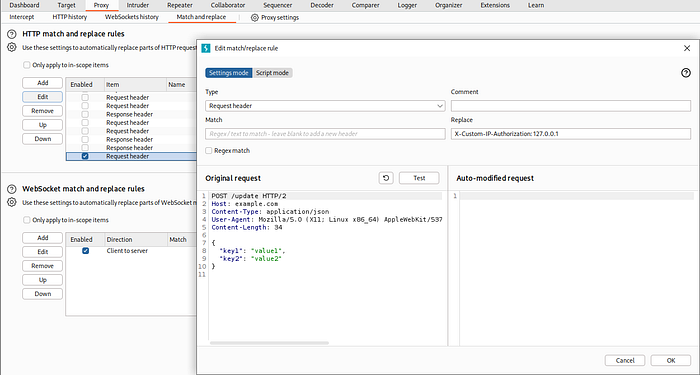Switch to the Intercept sub-tab
This screenshot has height=375, width=700.
pyautogui.click(x=22, y=17)
